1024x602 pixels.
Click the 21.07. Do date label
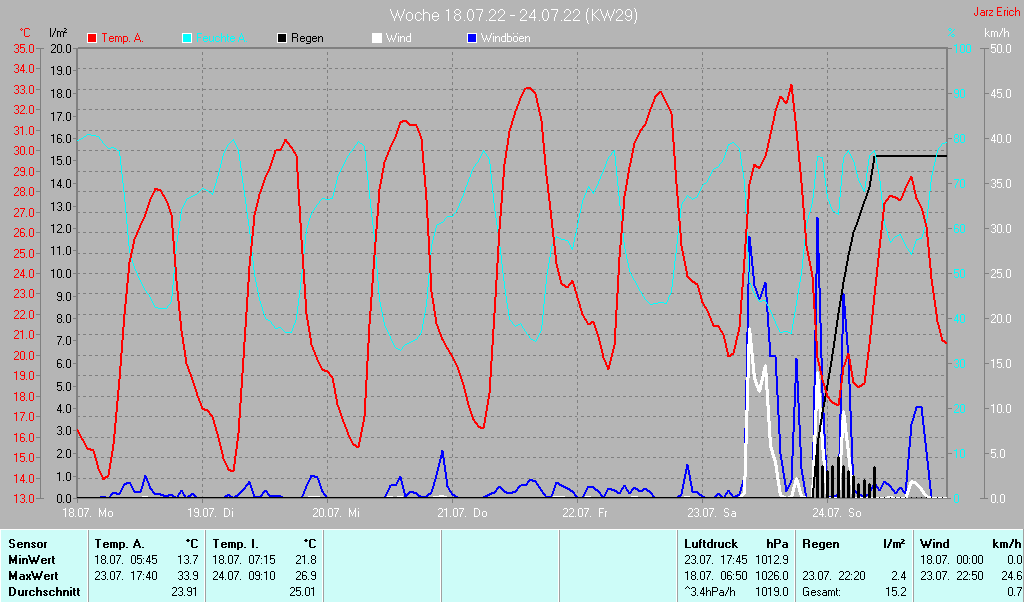click(x=463, y=513)
